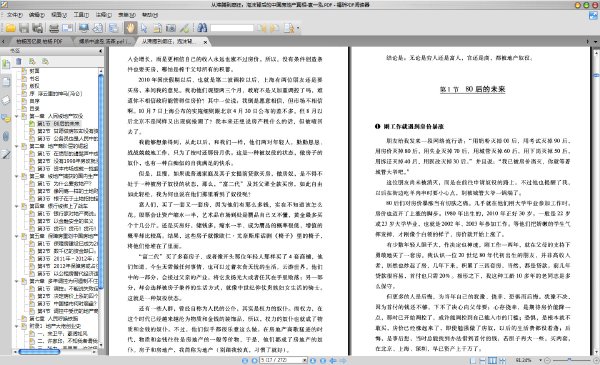The width and height of the screenshot is (600, 365).
Task: Collapse the 第一章 bookmark node
Action: click(x=17, y=116)
